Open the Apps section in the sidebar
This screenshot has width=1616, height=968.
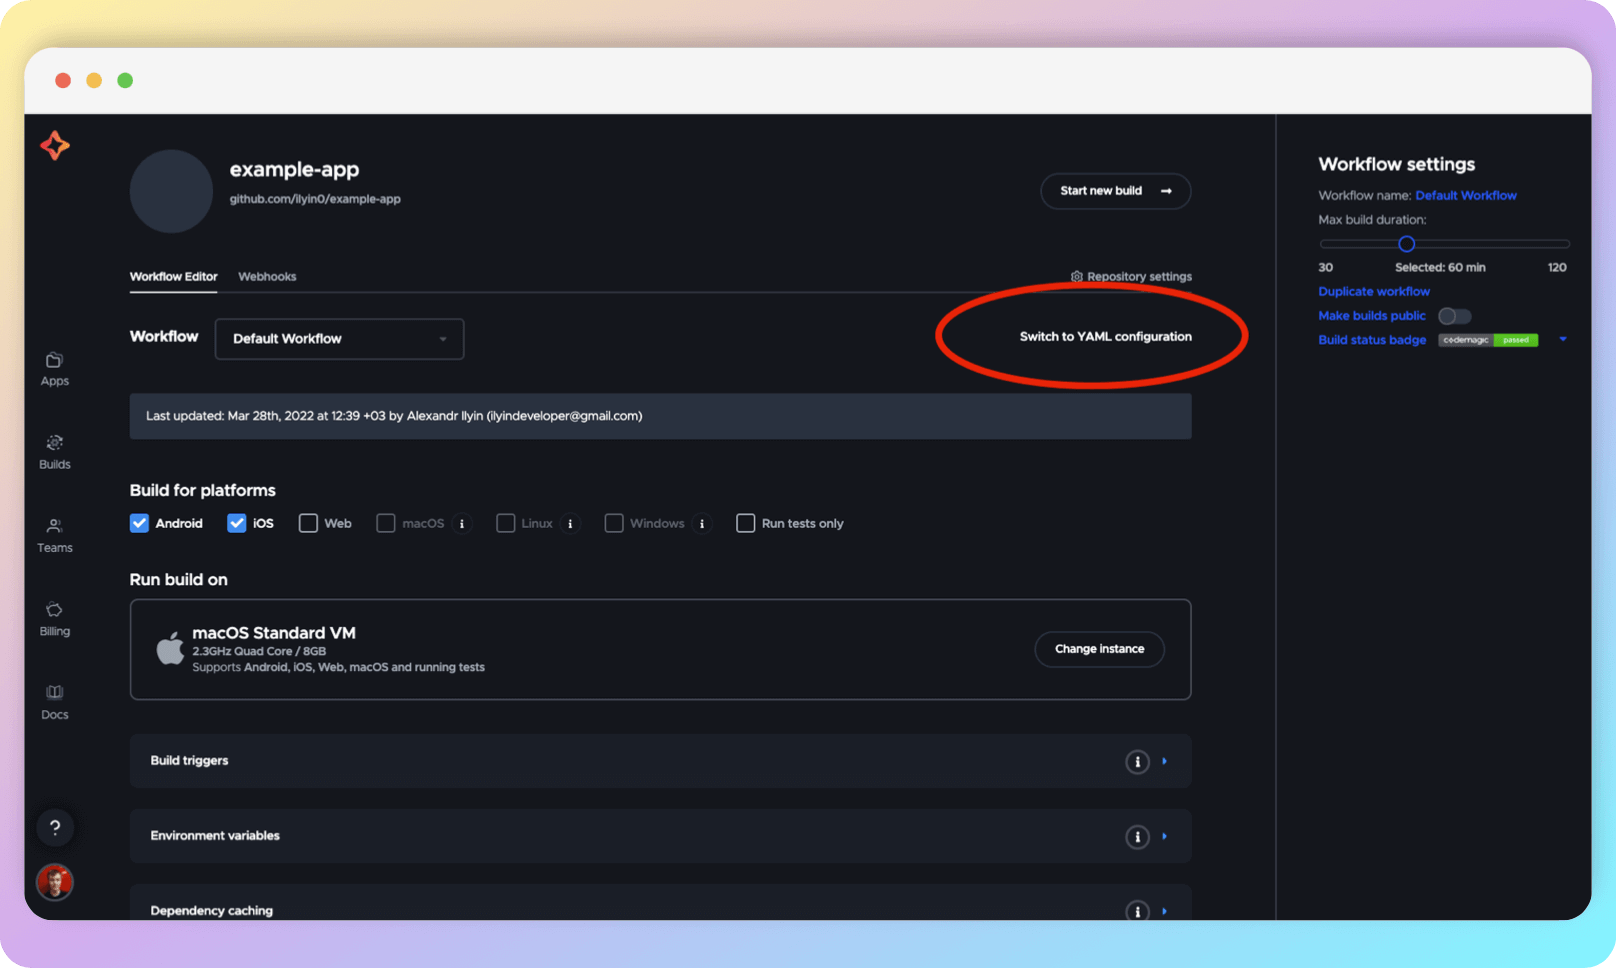[54, 368]
